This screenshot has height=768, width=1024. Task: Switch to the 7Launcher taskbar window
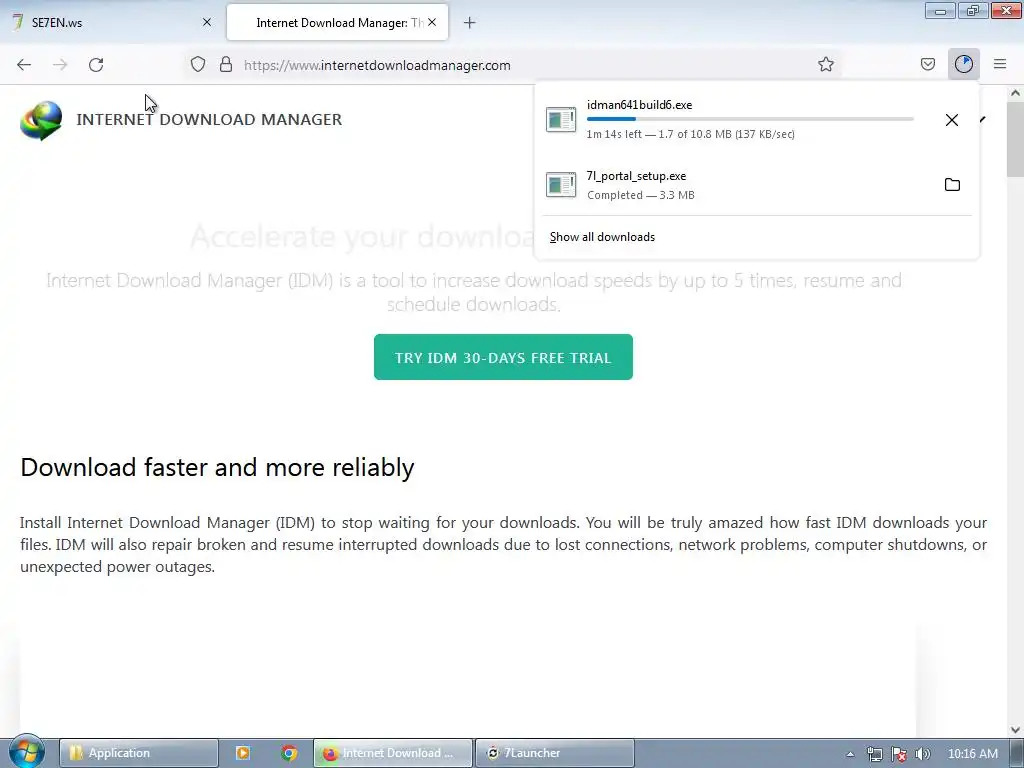(x=554, y=753)
